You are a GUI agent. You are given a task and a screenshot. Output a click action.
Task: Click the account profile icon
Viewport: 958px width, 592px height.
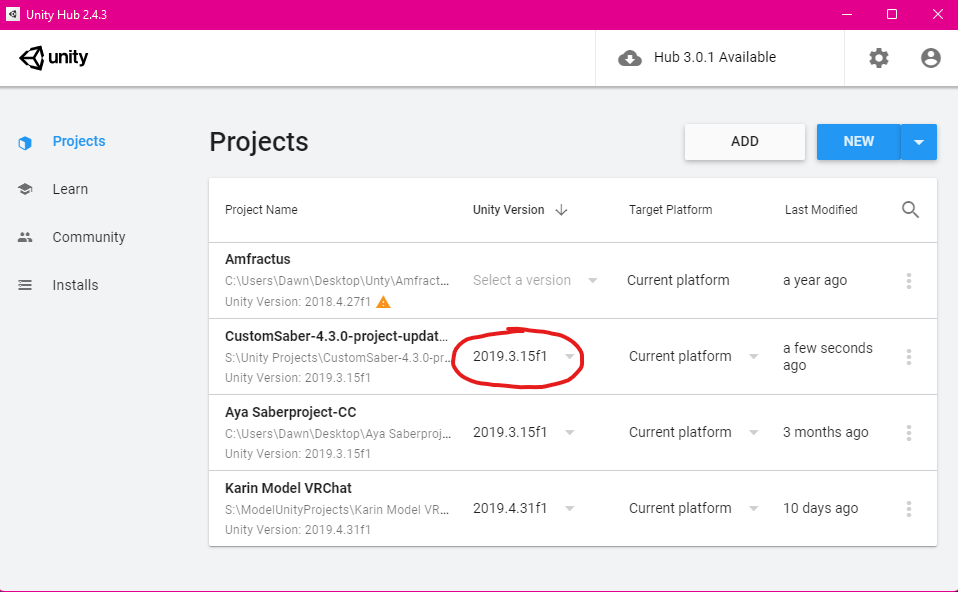930,57
